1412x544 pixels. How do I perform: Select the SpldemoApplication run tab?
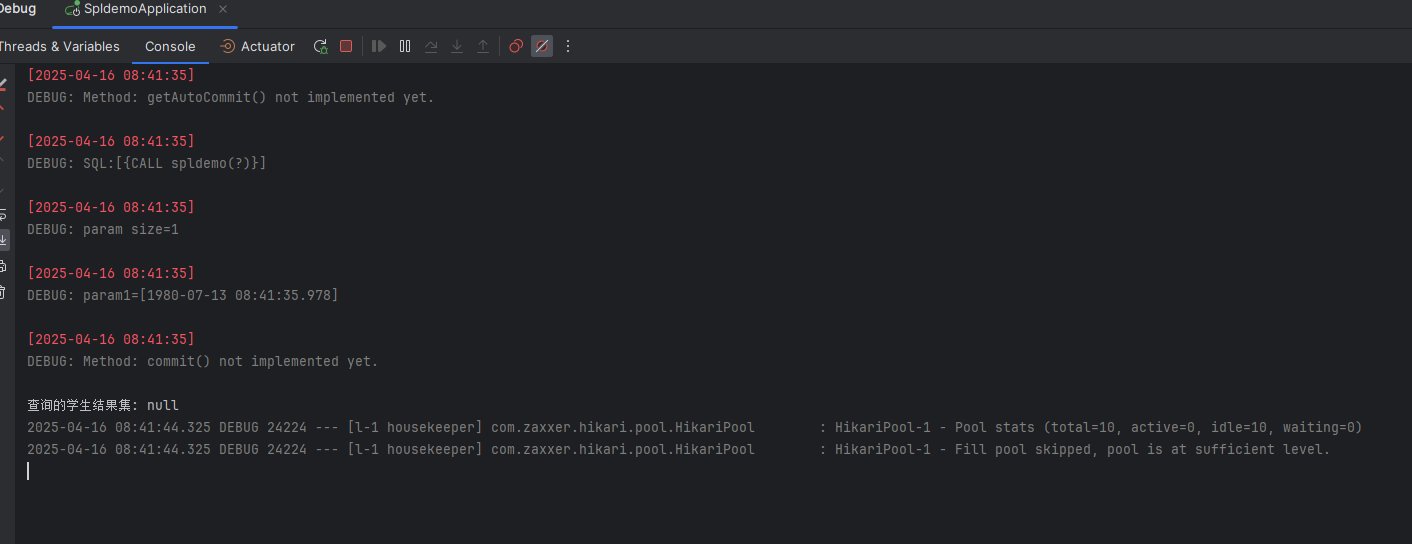(x=135, y=9)
